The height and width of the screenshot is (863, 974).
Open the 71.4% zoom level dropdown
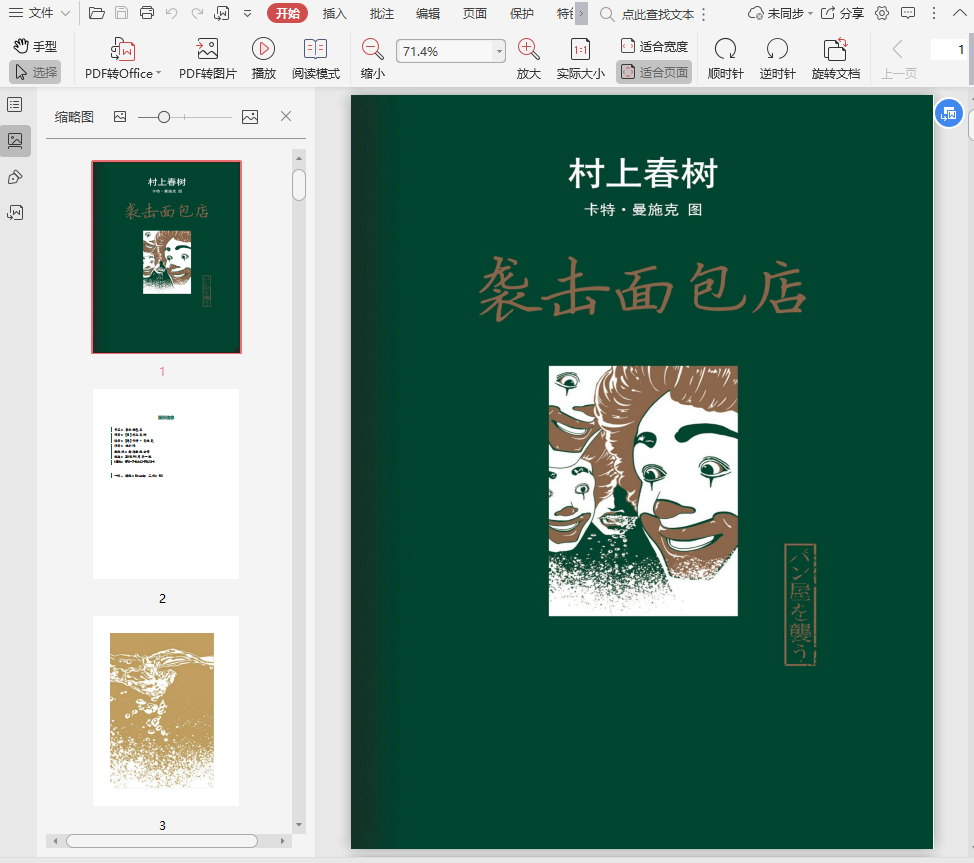499,52
